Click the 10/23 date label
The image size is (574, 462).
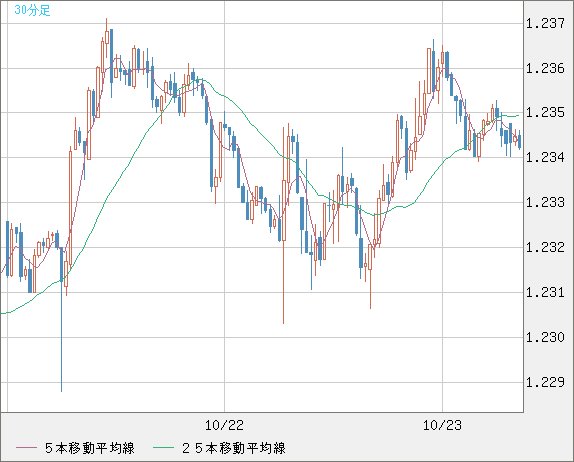point(442,425)
